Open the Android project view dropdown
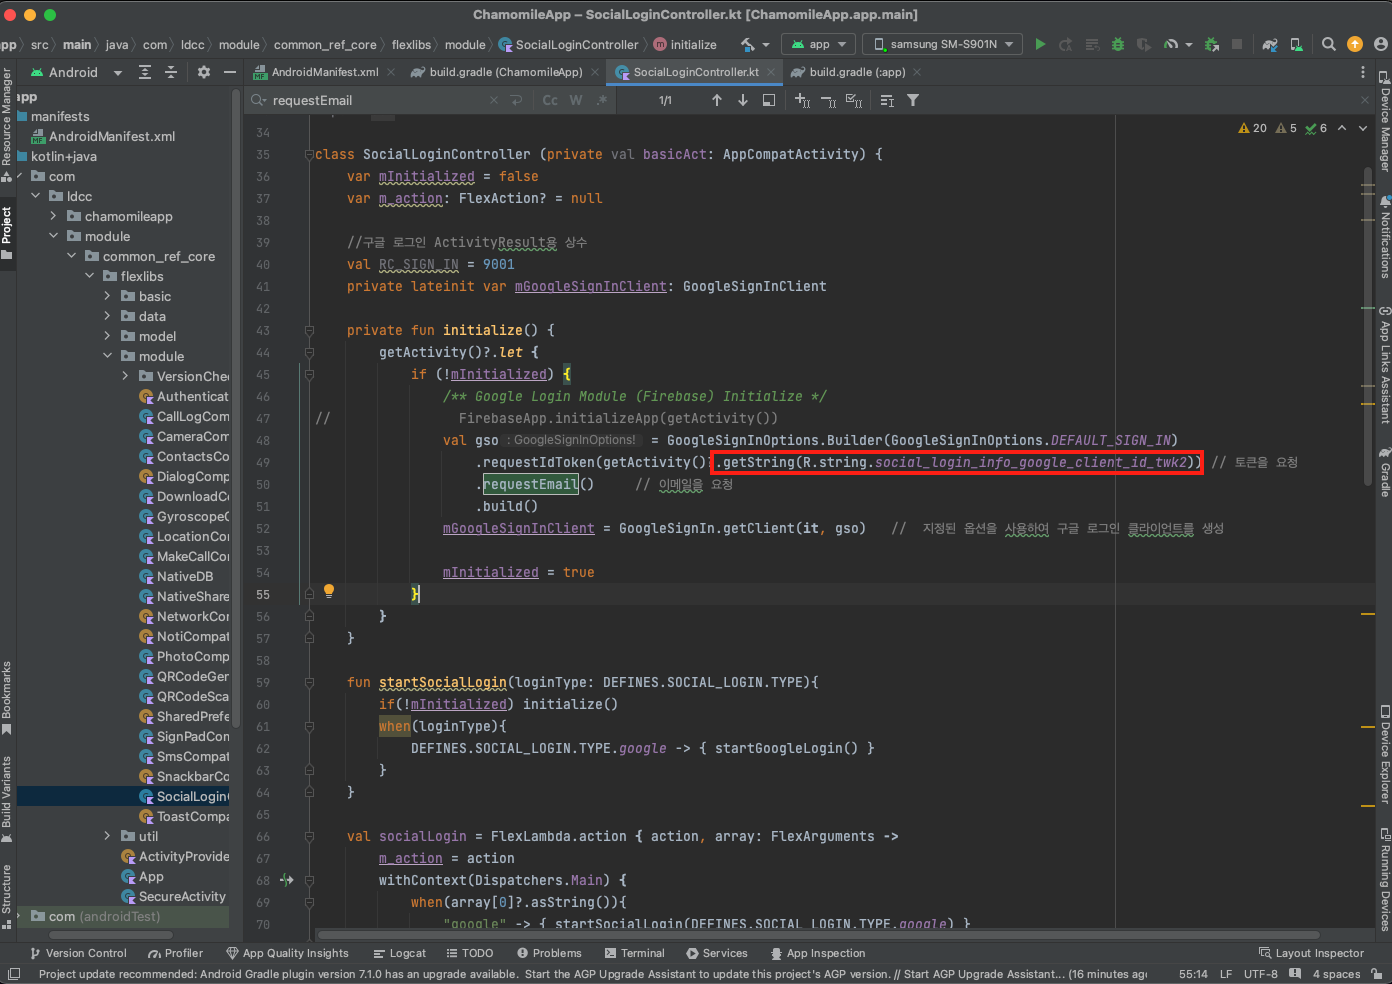 pos(76,72)
